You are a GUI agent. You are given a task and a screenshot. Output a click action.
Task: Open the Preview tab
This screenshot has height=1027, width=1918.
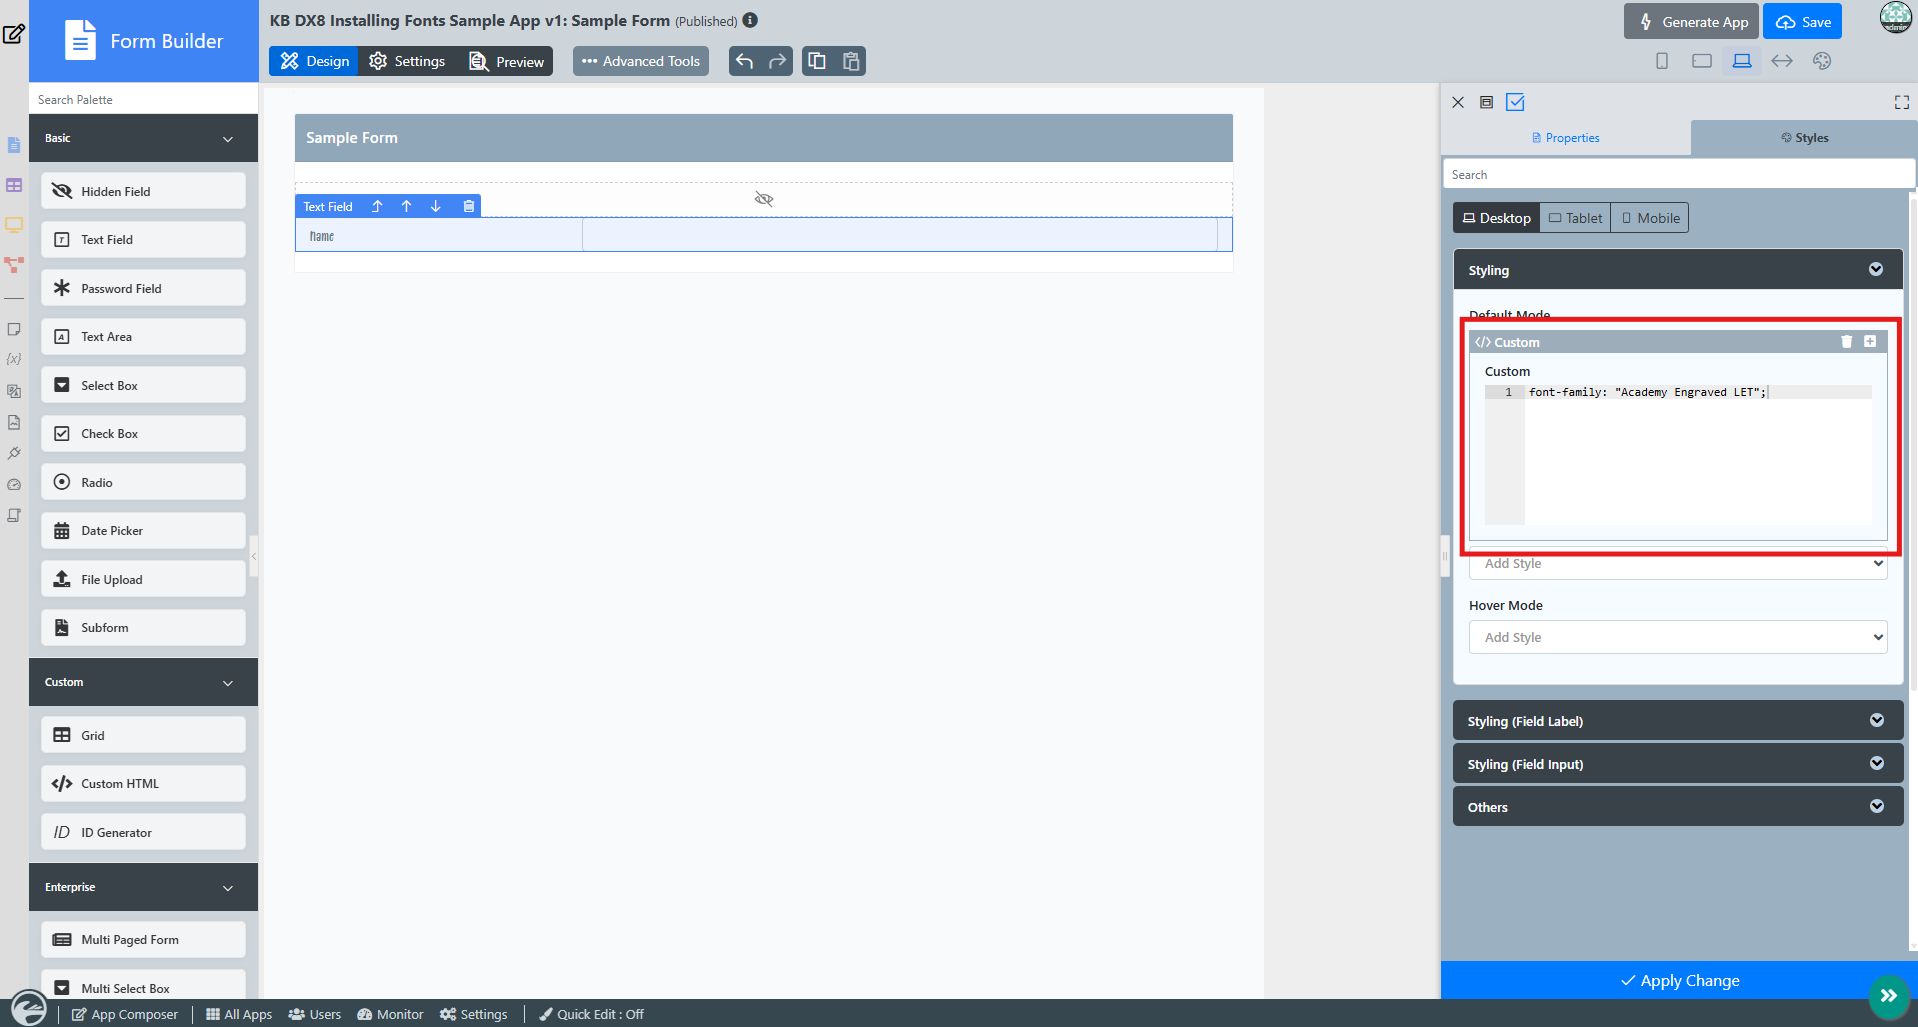click(x=507, y=61)
